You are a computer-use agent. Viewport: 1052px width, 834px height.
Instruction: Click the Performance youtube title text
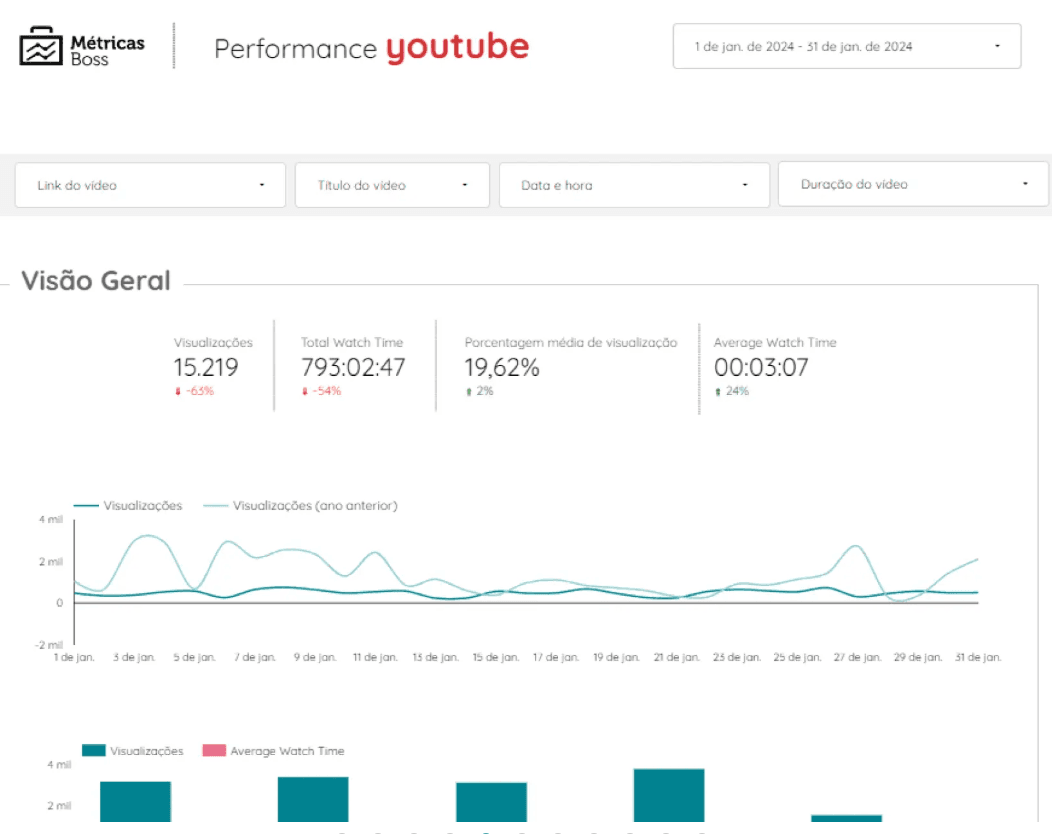pos(371,46)
